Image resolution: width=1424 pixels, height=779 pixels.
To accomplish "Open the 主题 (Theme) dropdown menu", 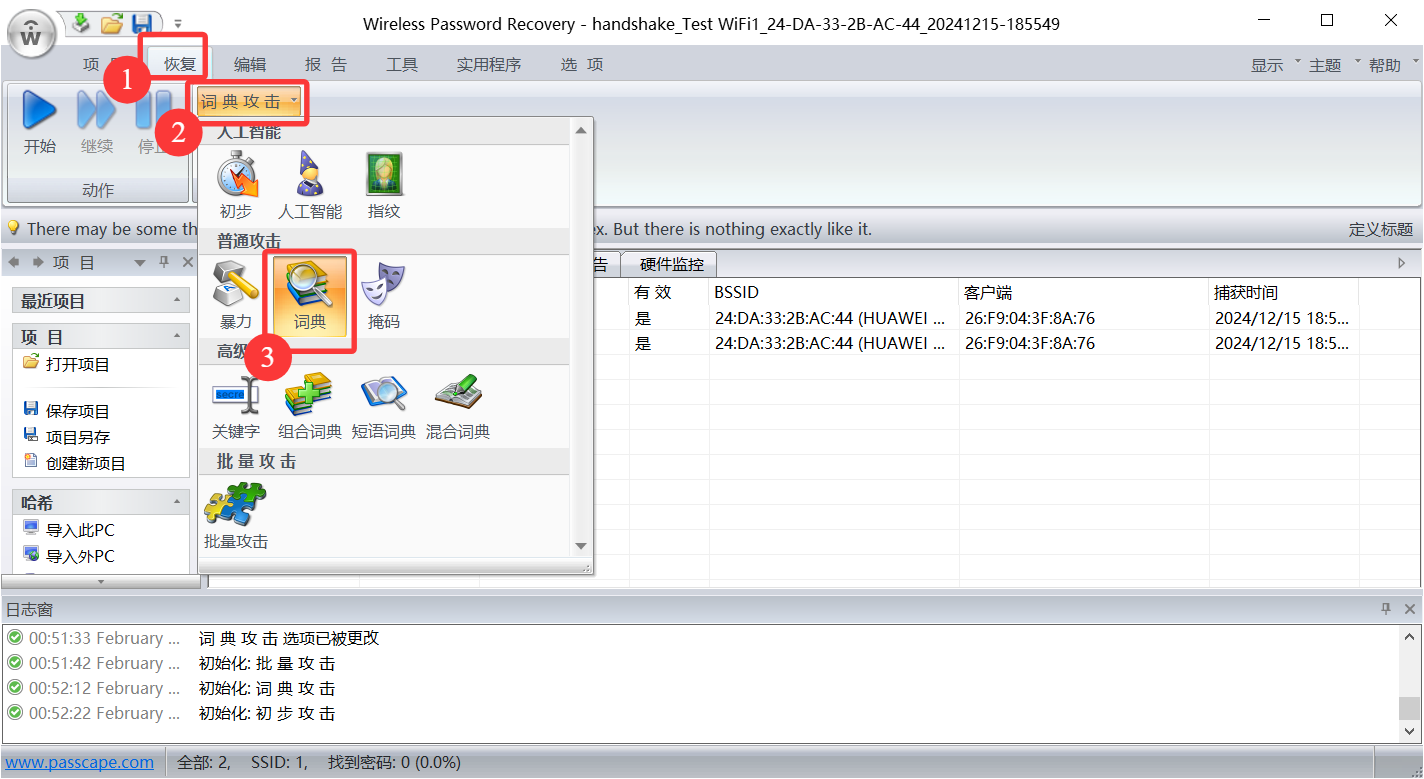I will tap(1333, 65).
